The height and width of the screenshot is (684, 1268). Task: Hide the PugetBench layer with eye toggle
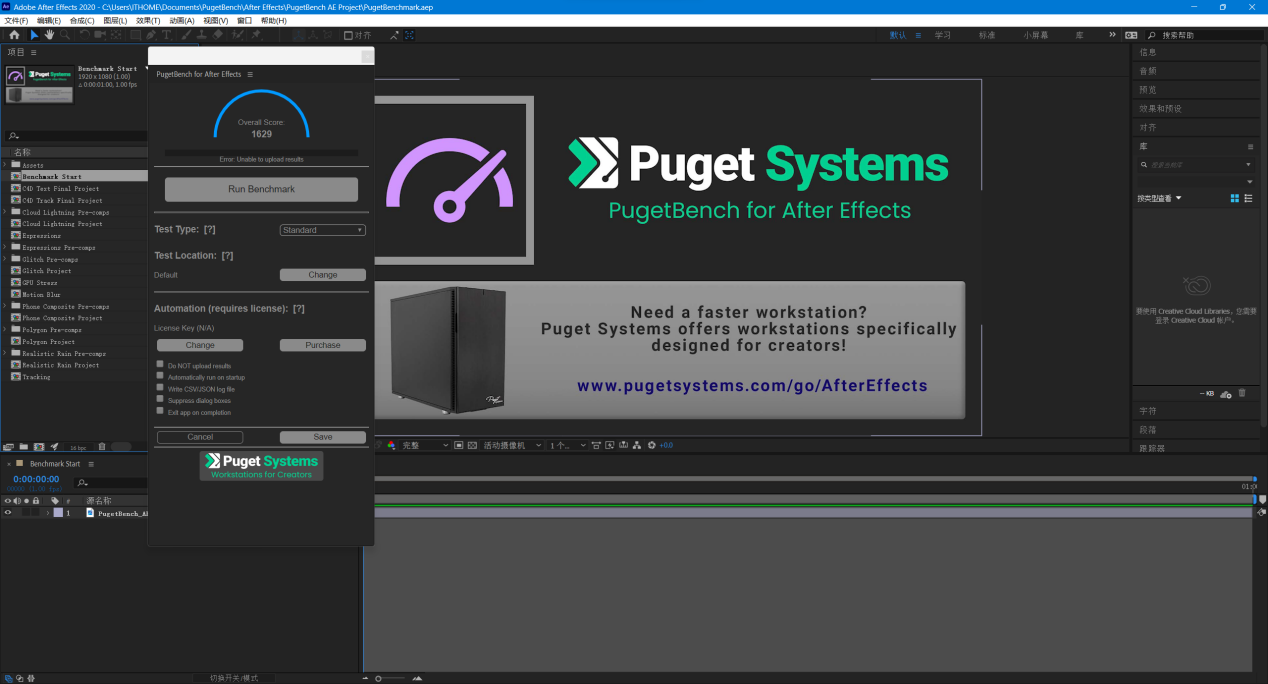click(8, 513)
